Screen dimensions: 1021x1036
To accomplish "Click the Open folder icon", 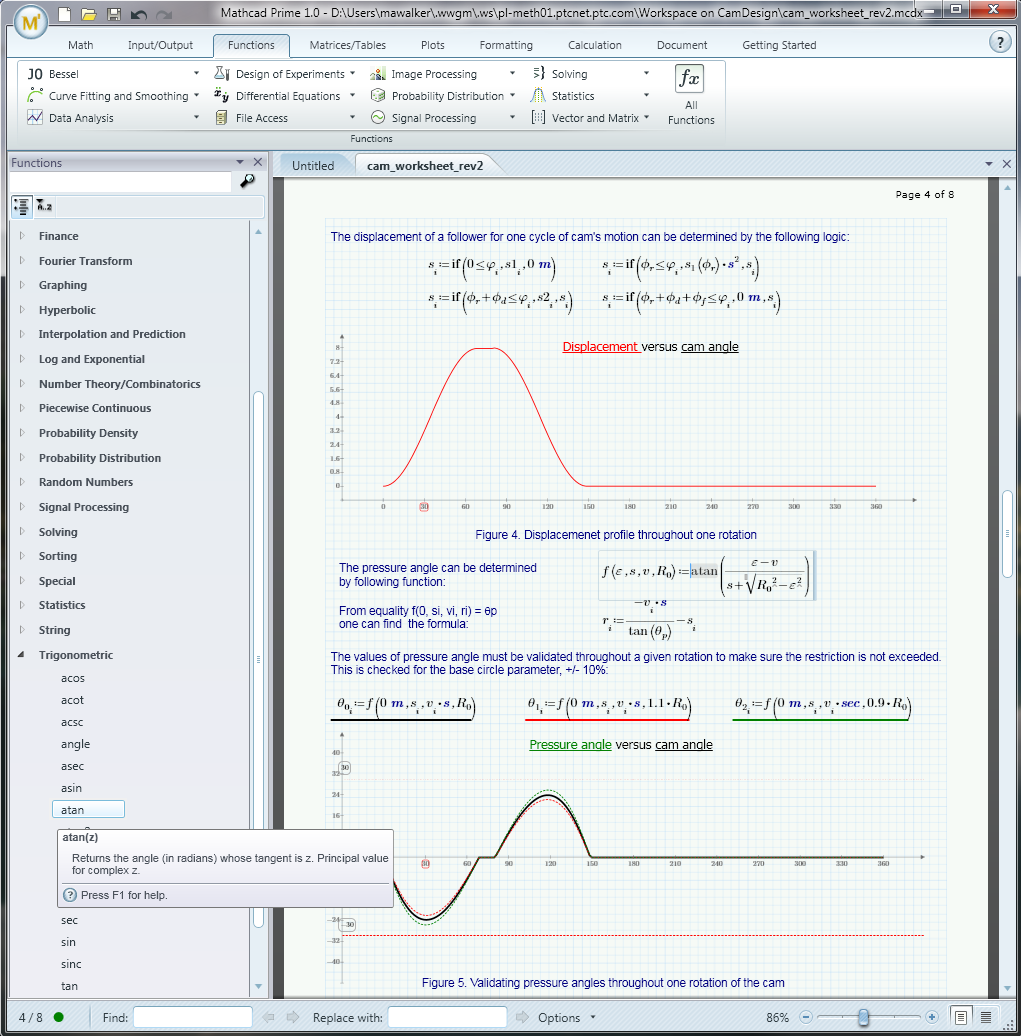I will point(89,15).
